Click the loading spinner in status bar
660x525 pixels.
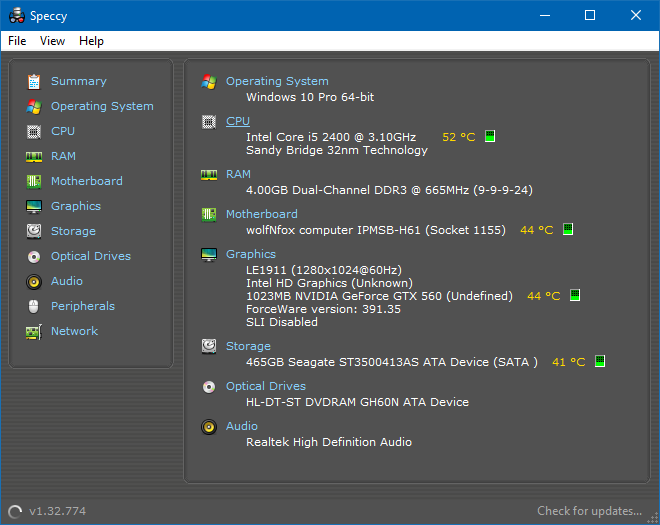15,512
